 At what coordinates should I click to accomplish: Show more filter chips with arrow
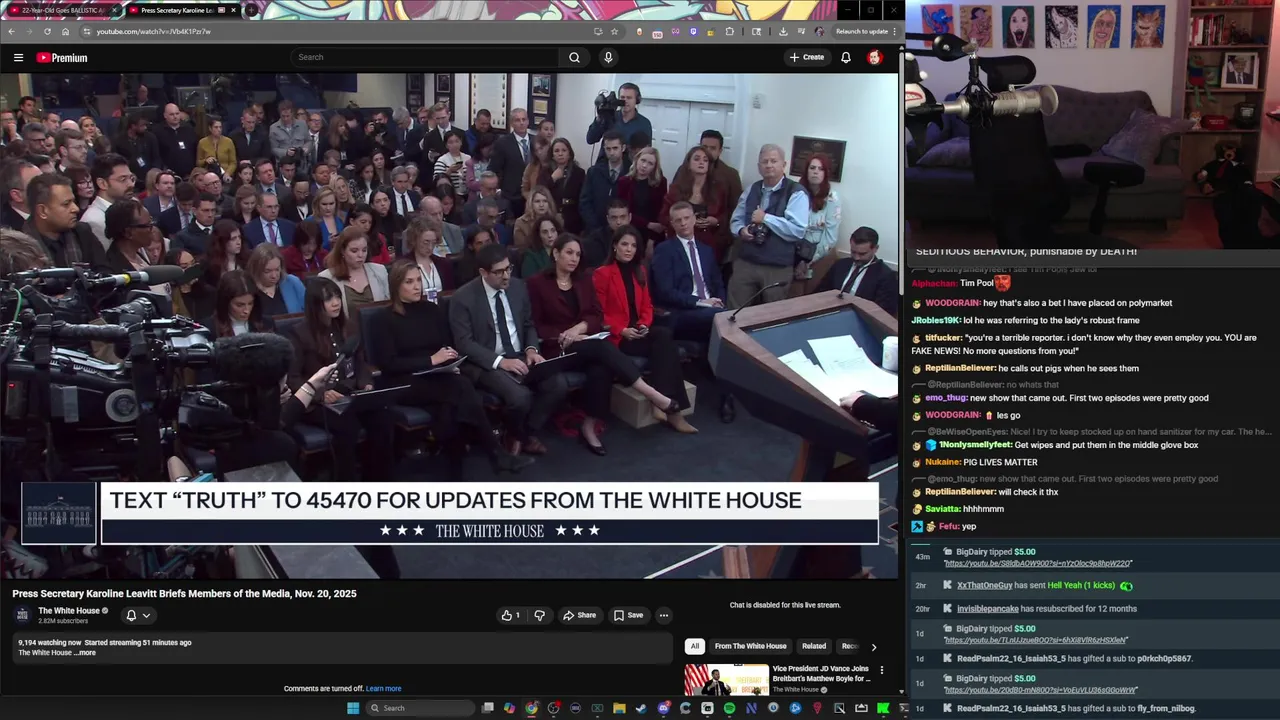874,647
